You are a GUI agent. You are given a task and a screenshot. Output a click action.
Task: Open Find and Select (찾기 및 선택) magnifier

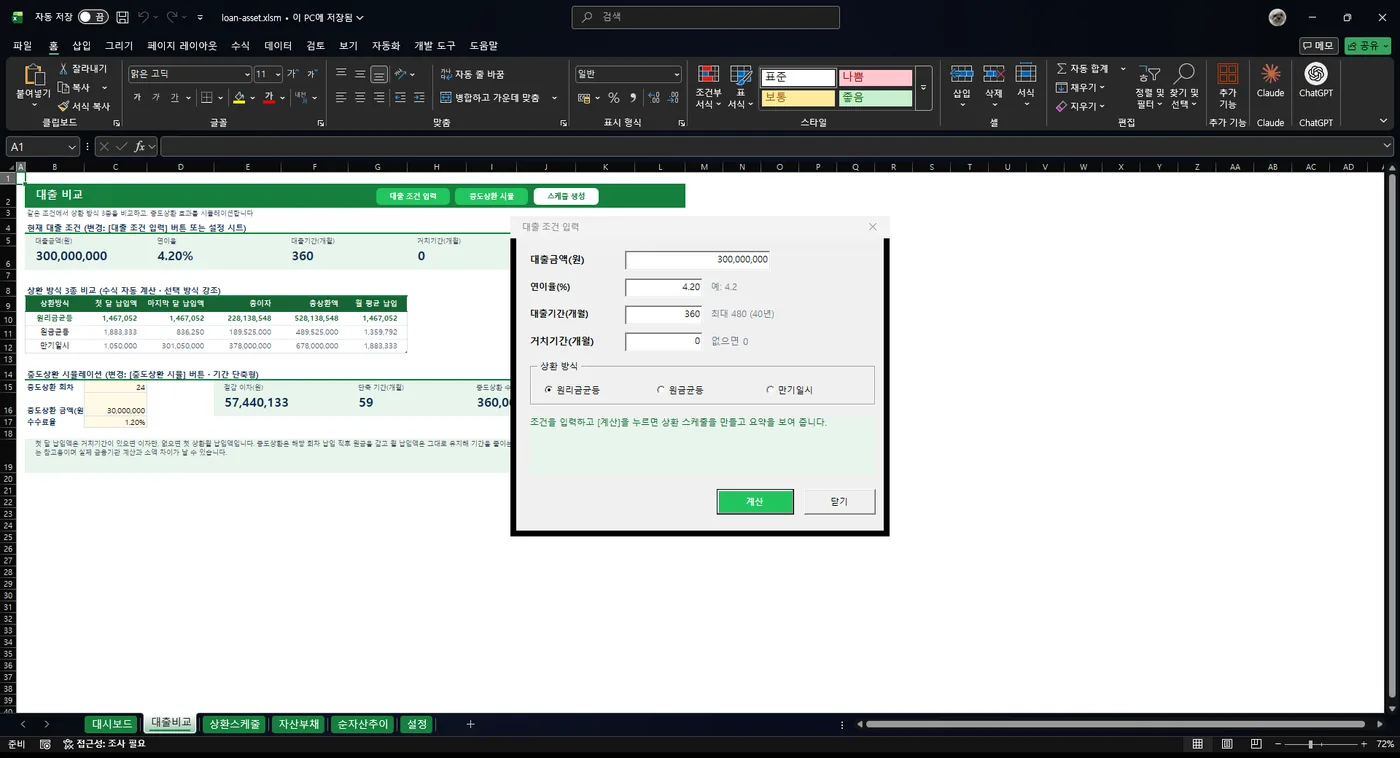pos(1184,87)
